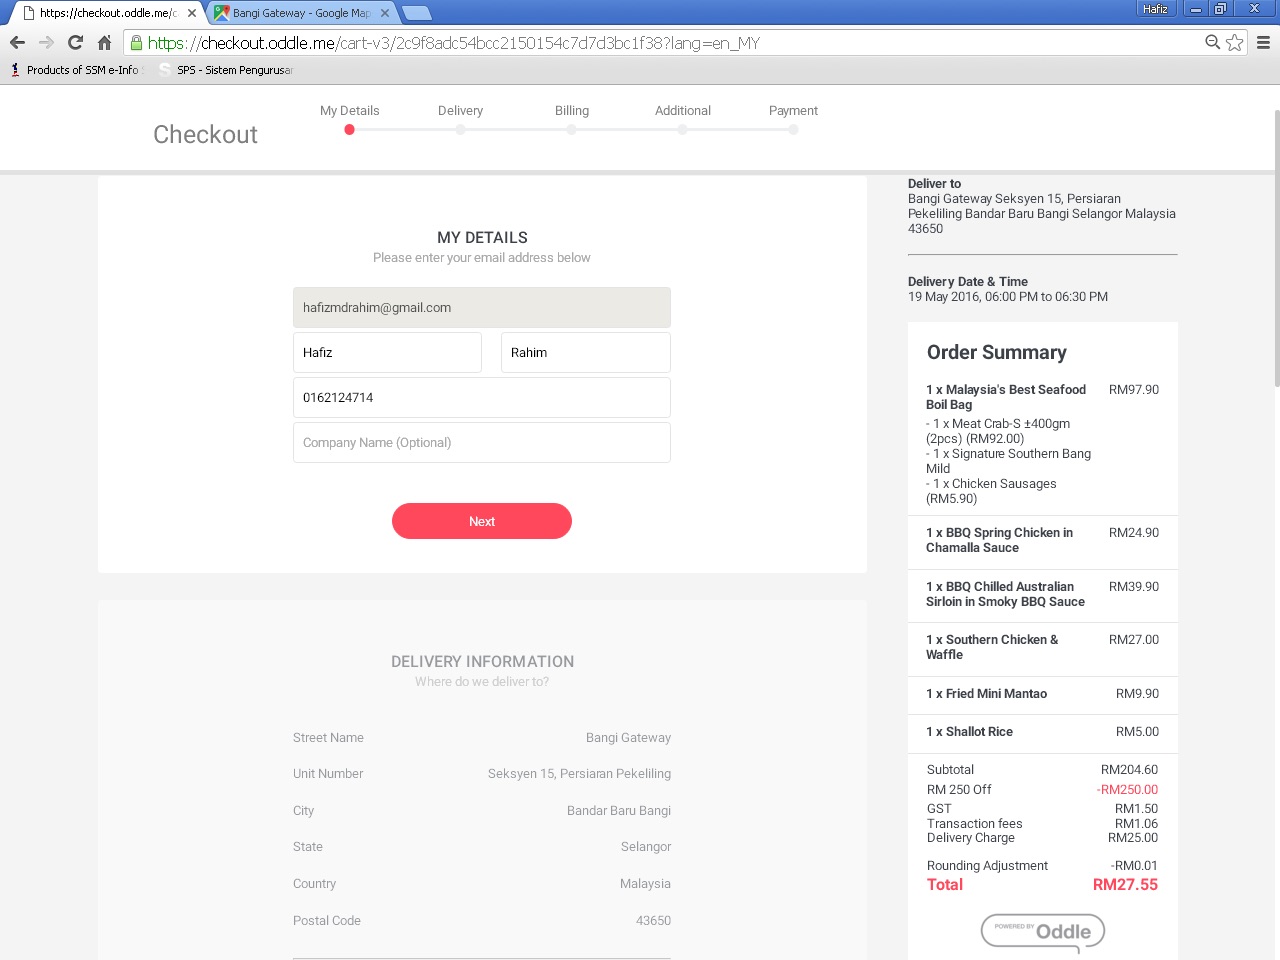
Task: Click the browser back arrow
Action: 17,43
